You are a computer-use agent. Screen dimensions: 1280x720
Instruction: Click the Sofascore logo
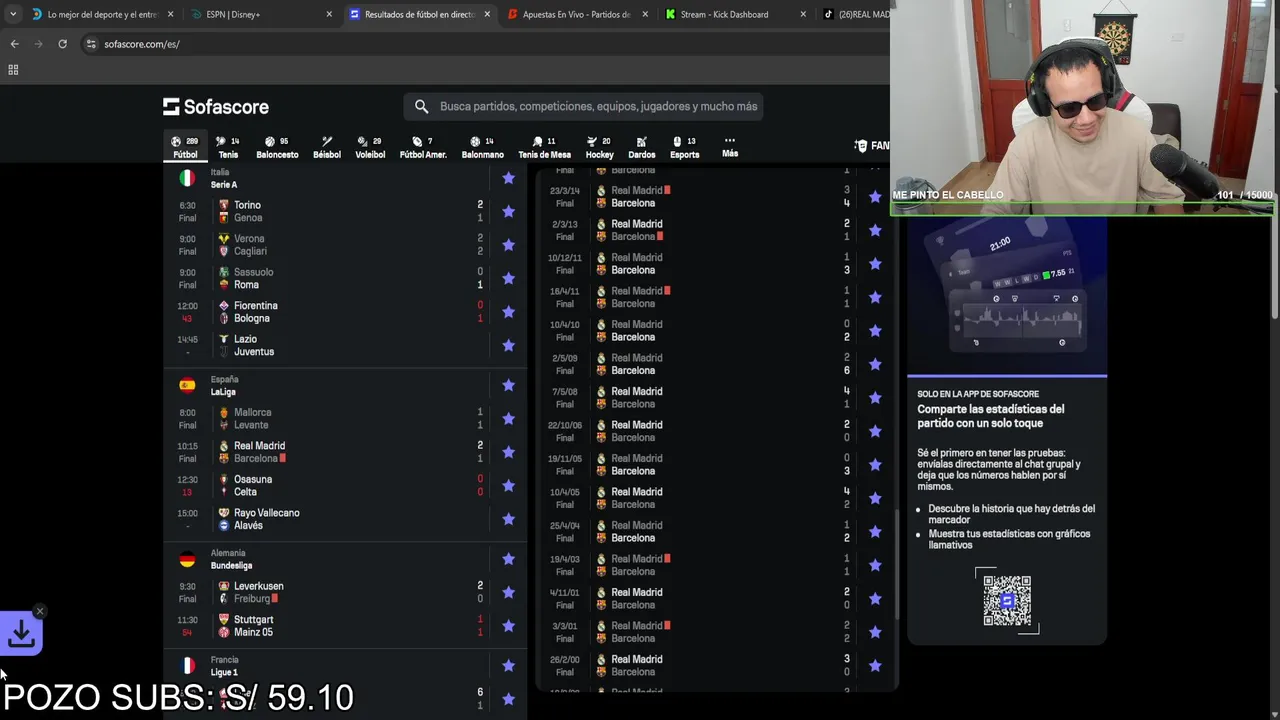pyautogui.click(x=216, y=106)
